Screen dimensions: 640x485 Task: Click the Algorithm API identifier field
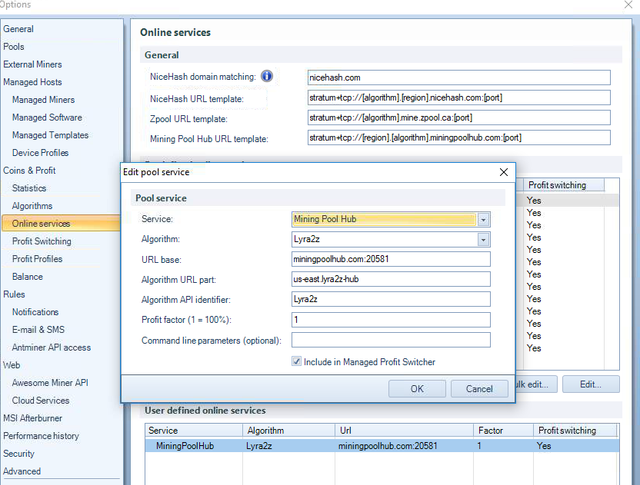tap(391, 299)
